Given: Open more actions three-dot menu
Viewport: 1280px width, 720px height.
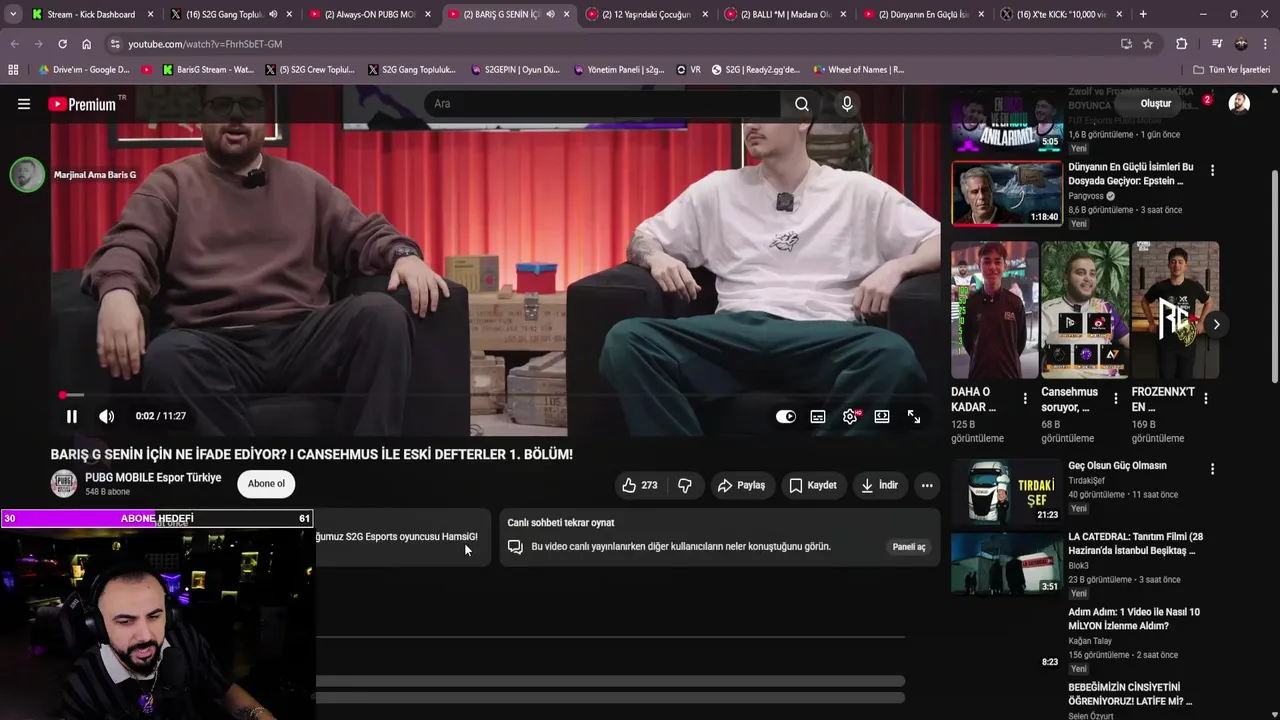Looking at the screenshot, I should [x=927, y=485].
